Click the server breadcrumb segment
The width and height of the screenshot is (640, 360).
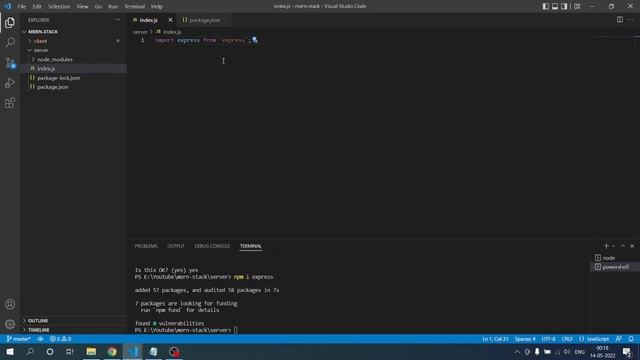(140, 31)
